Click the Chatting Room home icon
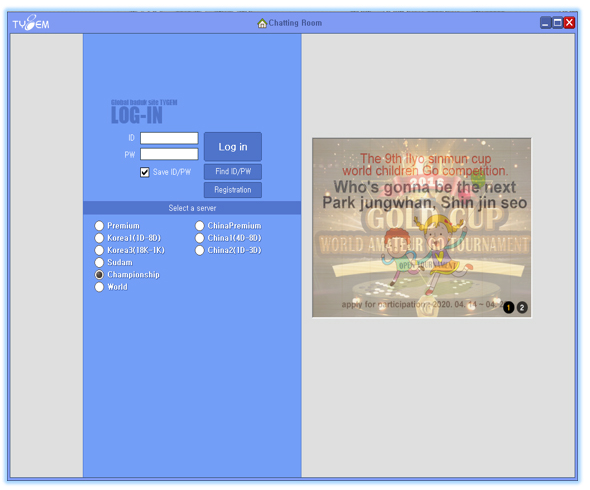Screen dimensions: 590x490 pos(262,23)
